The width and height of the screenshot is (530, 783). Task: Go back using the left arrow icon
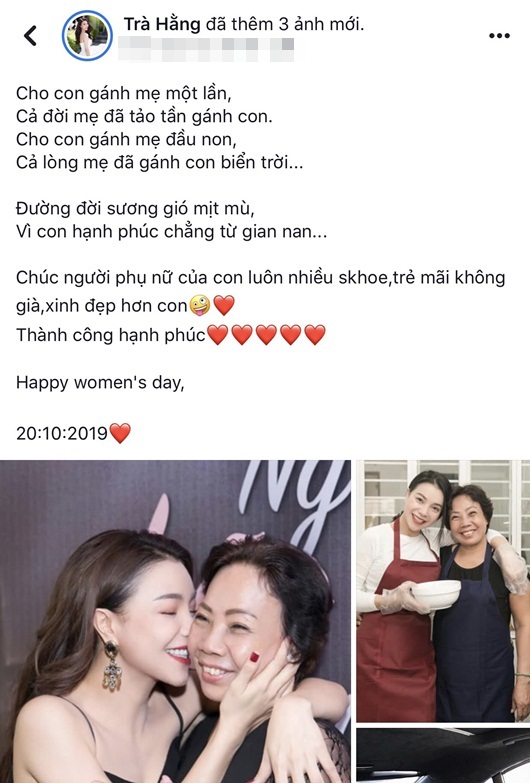coord(30,36)
